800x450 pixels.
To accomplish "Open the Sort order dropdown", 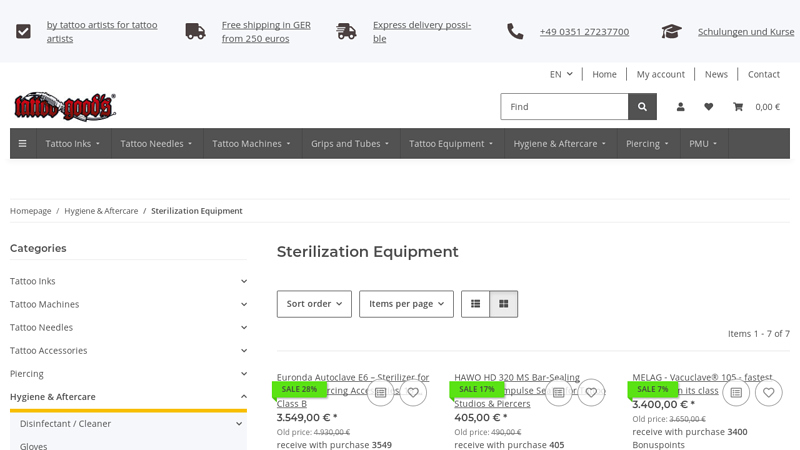I will point(314,304).
